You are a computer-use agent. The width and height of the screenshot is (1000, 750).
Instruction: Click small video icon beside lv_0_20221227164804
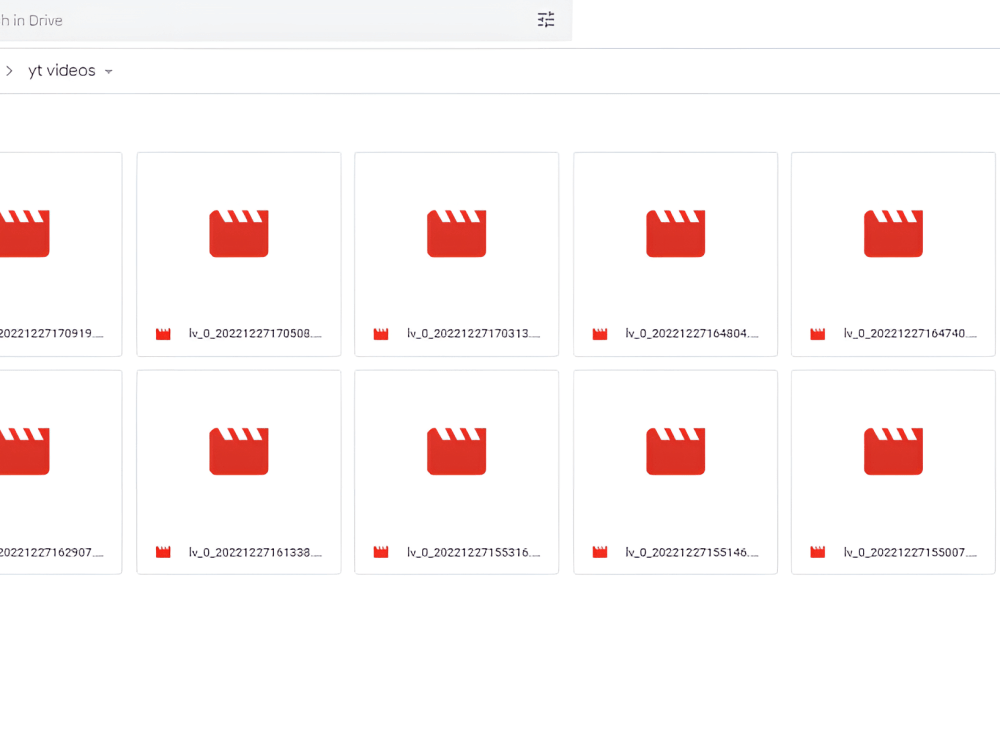pos(599,334)
